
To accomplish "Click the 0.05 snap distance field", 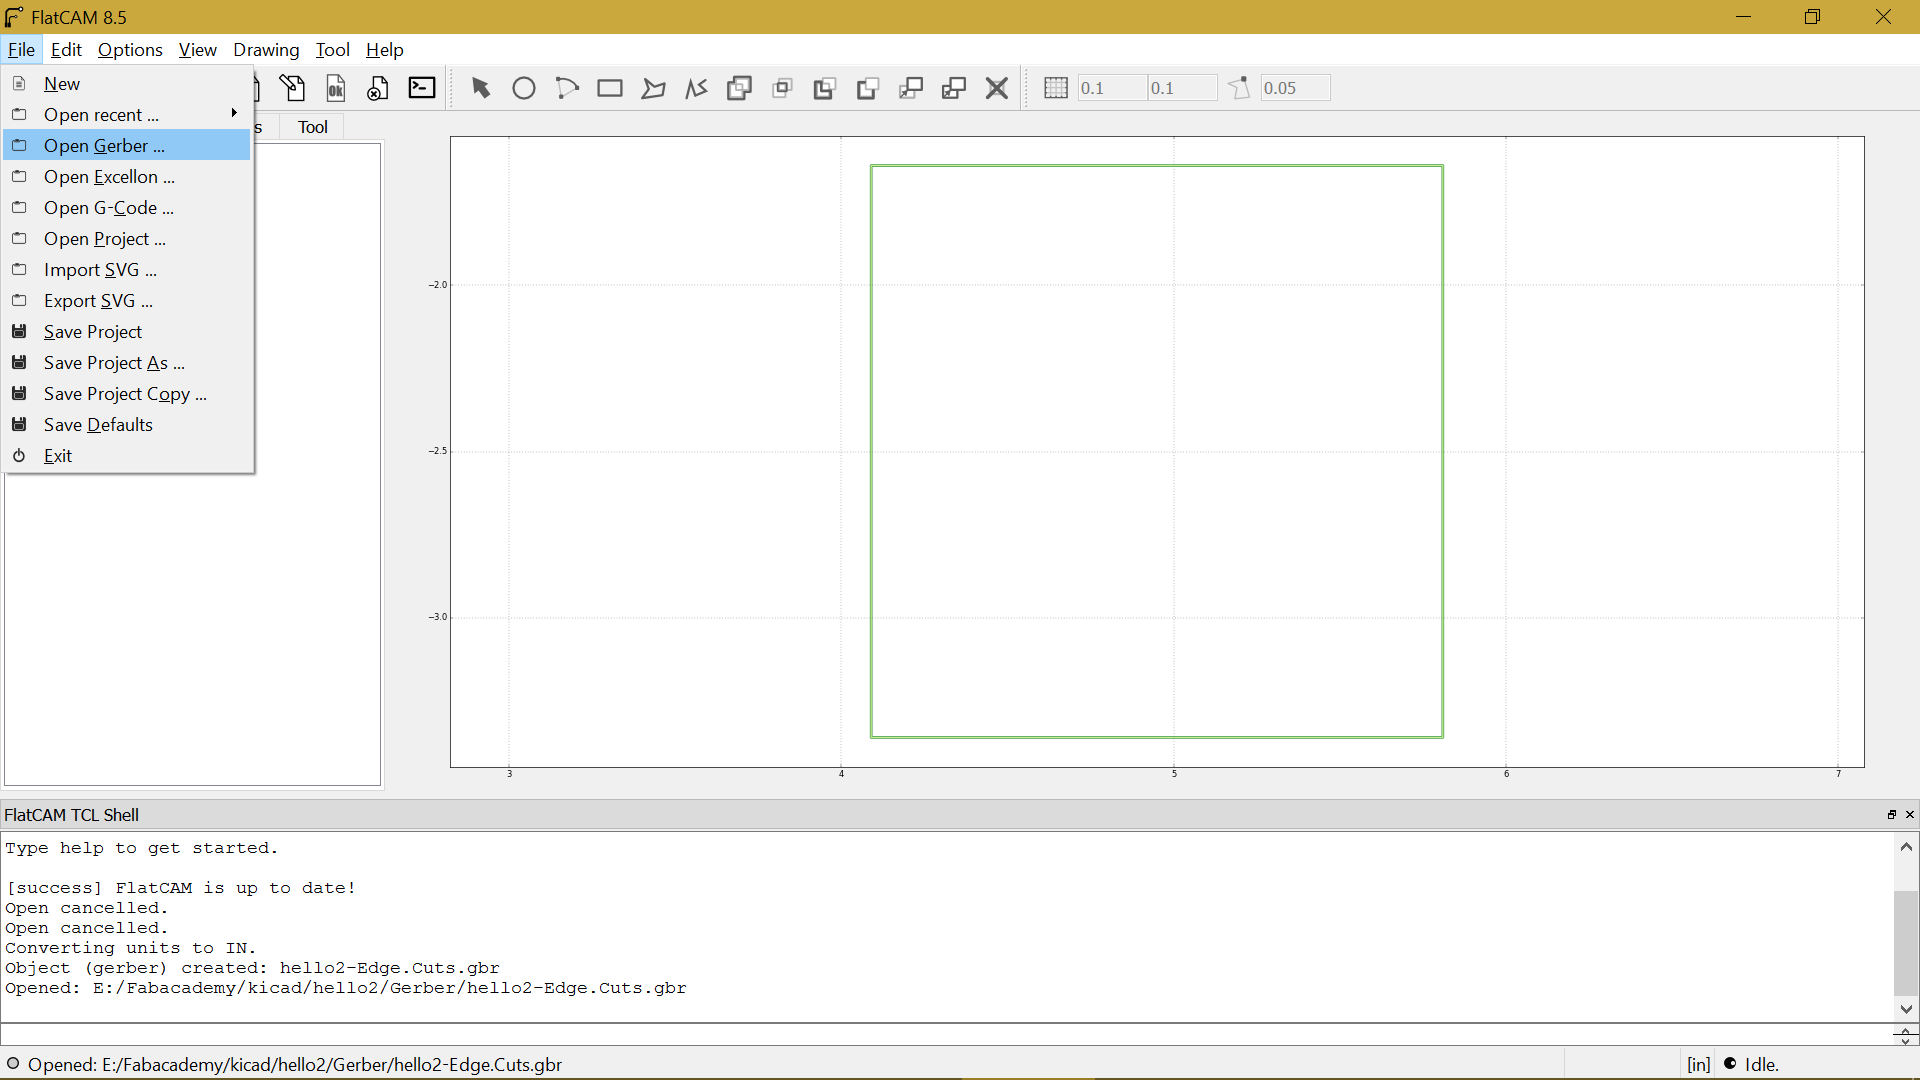I will pyautogui.click(x=1295, y=88).
